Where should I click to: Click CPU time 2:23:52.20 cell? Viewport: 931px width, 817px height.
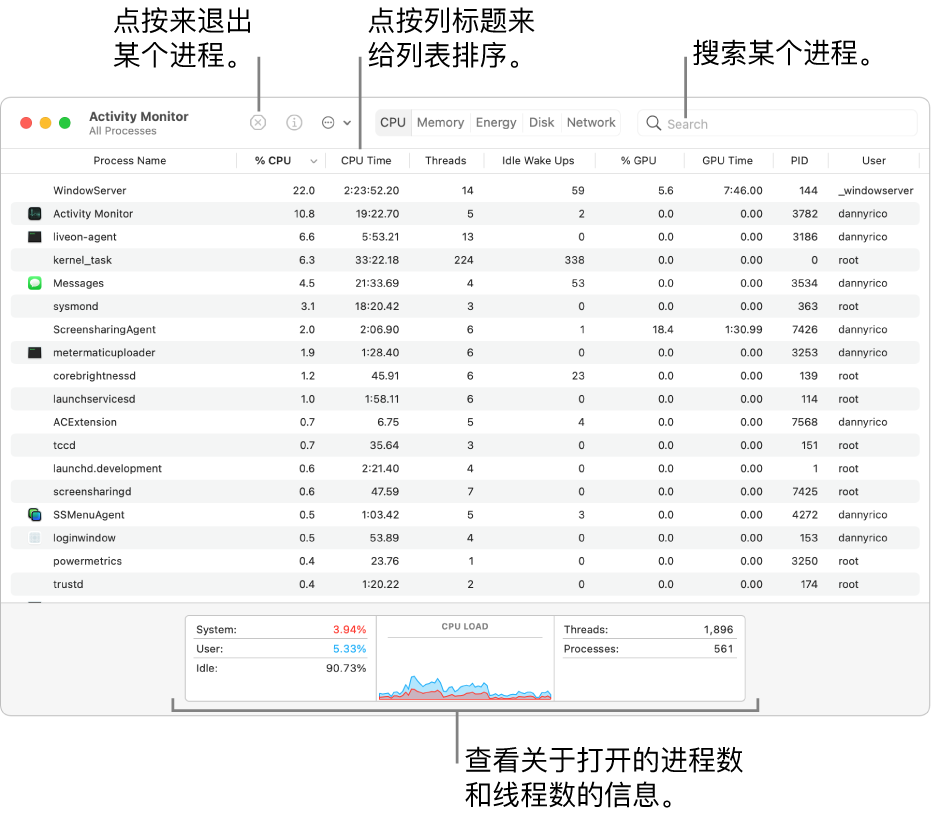(x=371, y=191)
